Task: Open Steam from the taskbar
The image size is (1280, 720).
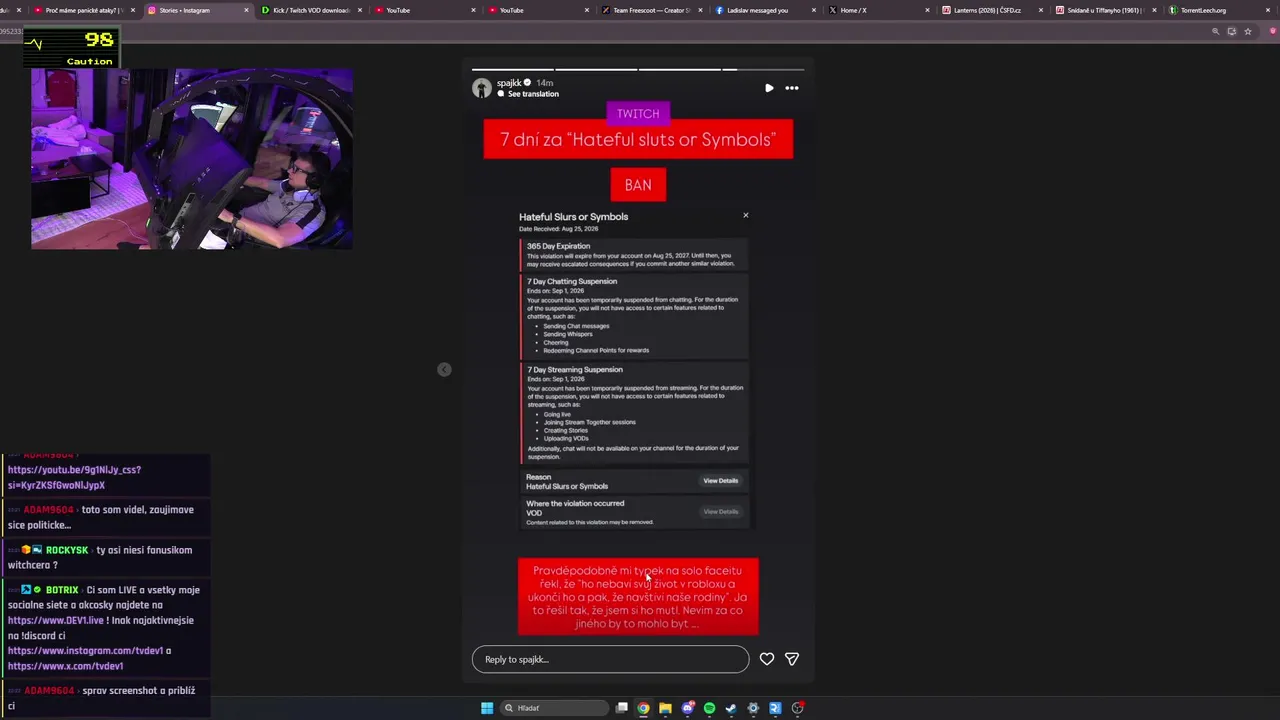Action: coord(731,708)
